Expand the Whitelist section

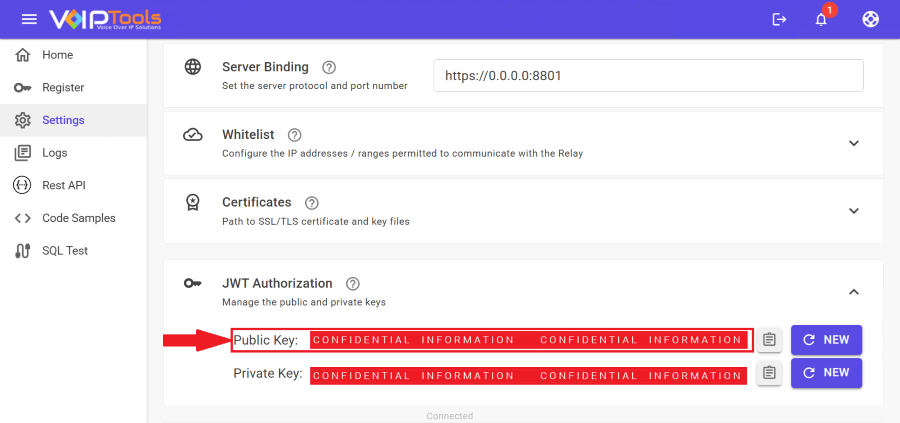[x=853, y=143]
